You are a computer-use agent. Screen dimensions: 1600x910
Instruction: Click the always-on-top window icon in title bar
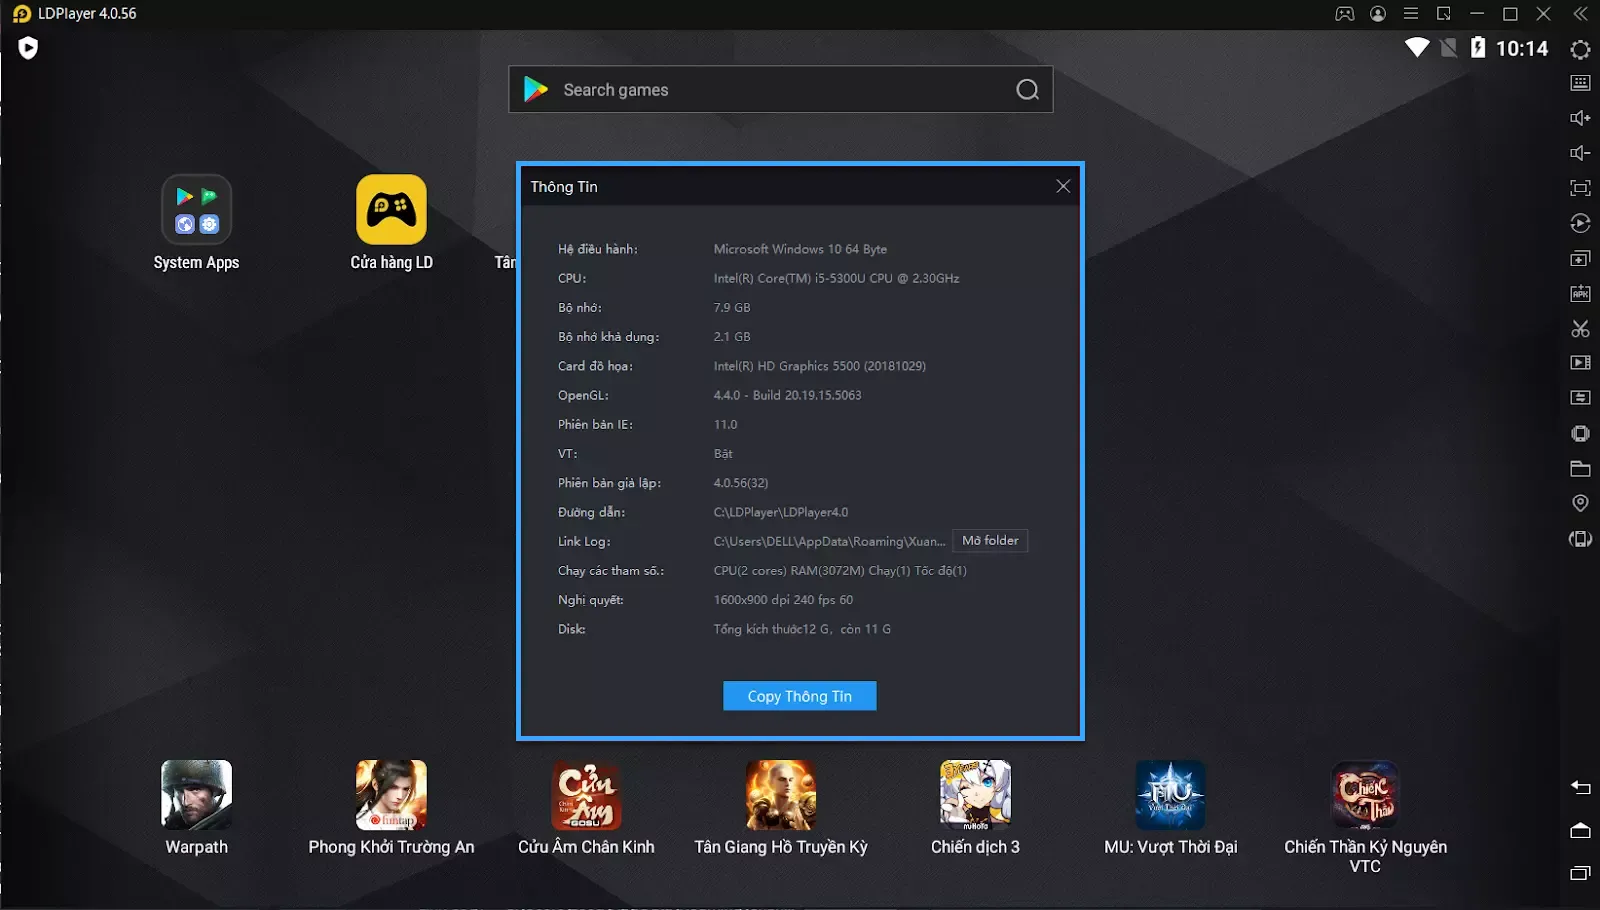tap(1444, 14)
